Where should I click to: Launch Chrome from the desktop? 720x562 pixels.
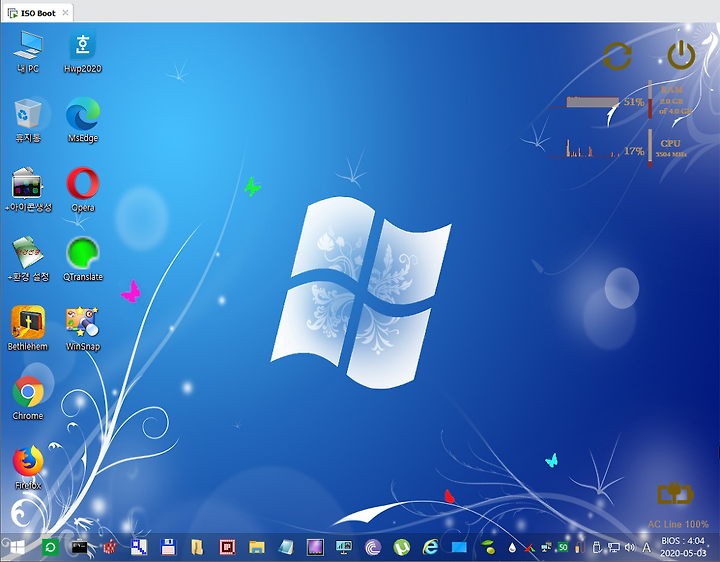coord(28,399)
